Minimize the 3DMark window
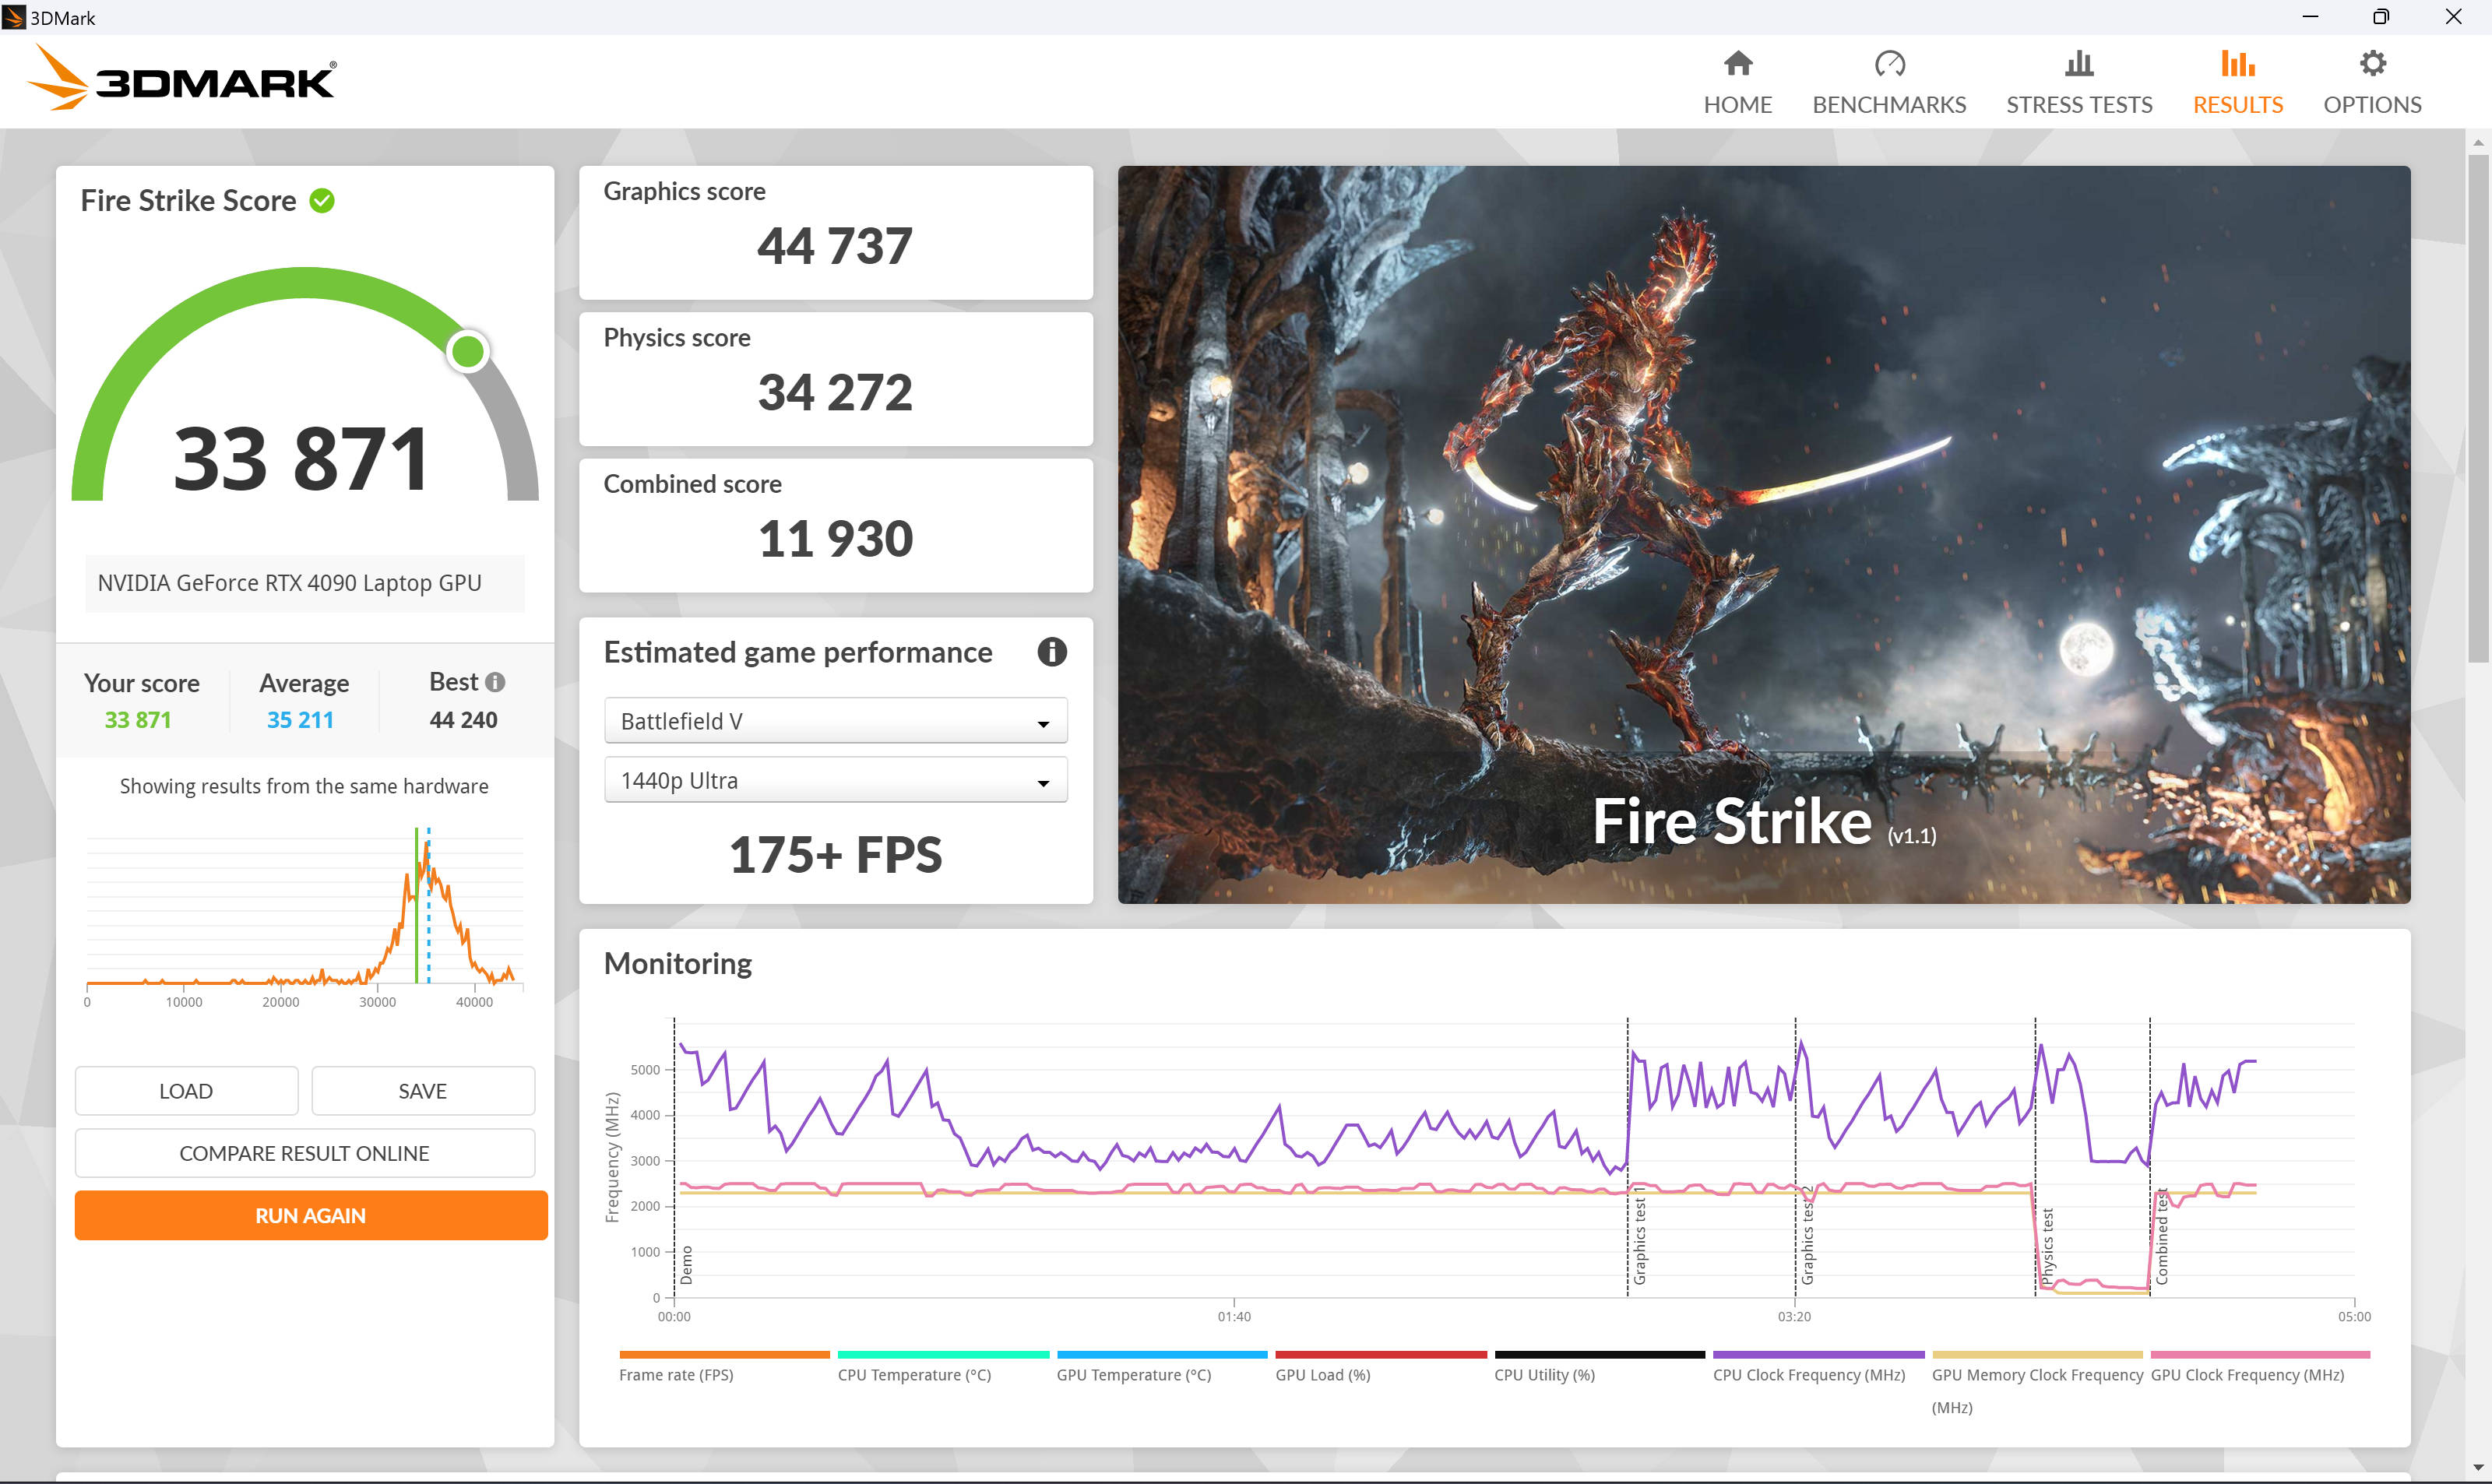Viewport: 2492px width, 1484px height. [x=2310, y=17]
